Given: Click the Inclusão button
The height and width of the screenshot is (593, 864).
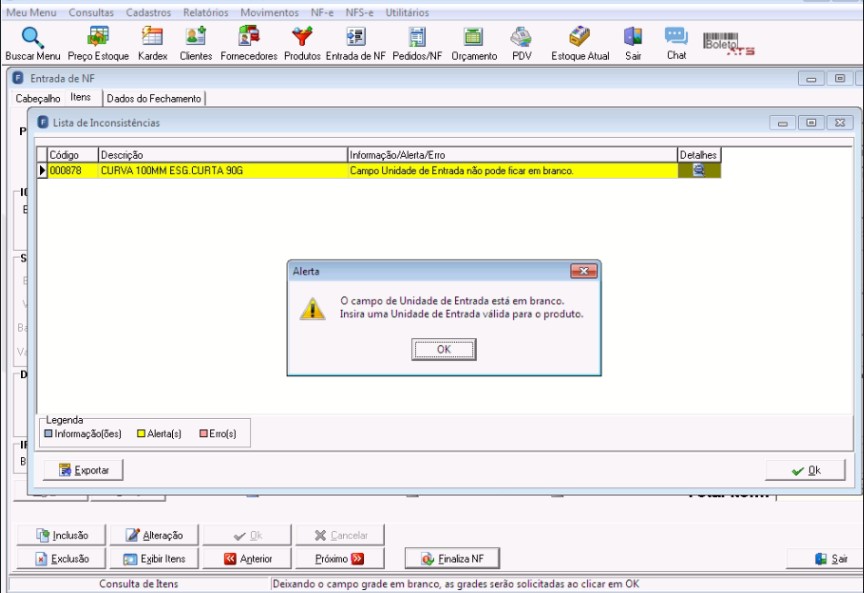Looking at the screenshot, I should tap(61, 535).
